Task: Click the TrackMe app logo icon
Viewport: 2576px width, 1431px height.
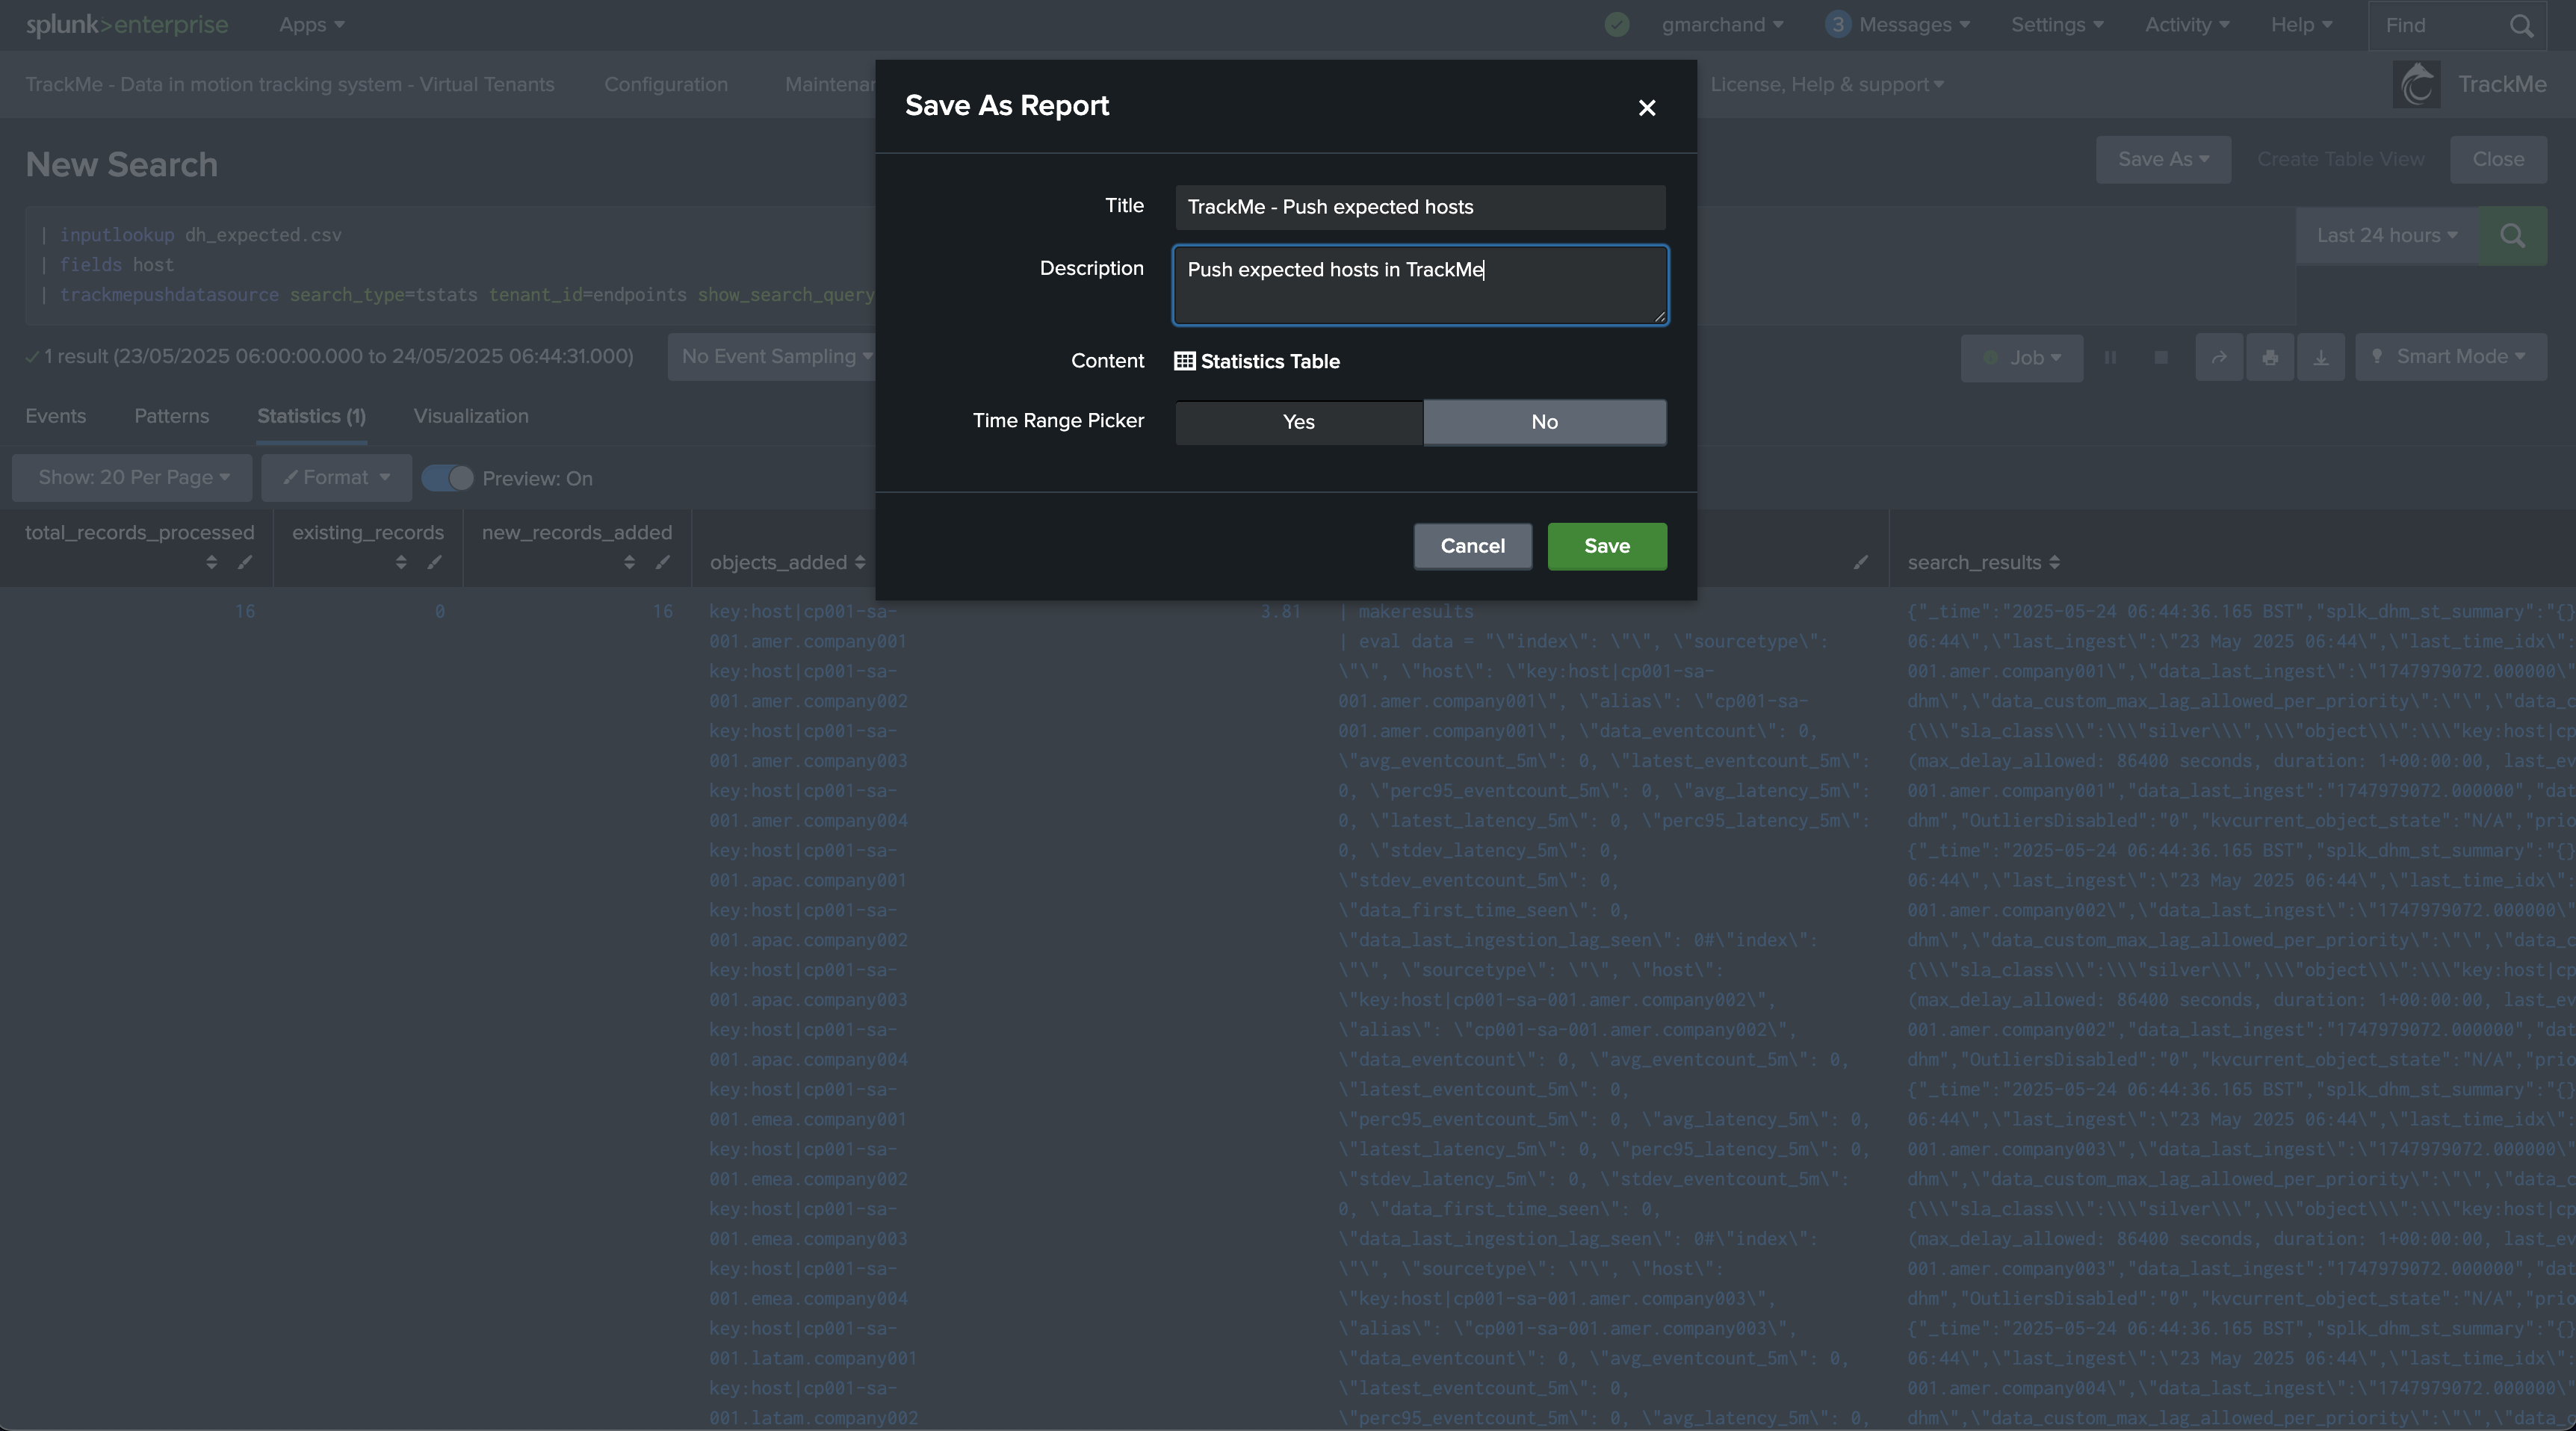Action: click(x=2416, y=85)
